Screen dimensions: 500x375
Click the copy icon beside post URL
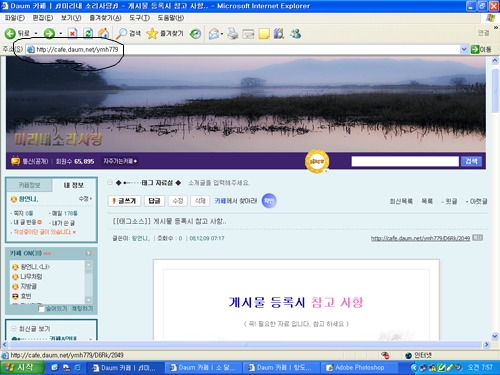tap(478, 238)
